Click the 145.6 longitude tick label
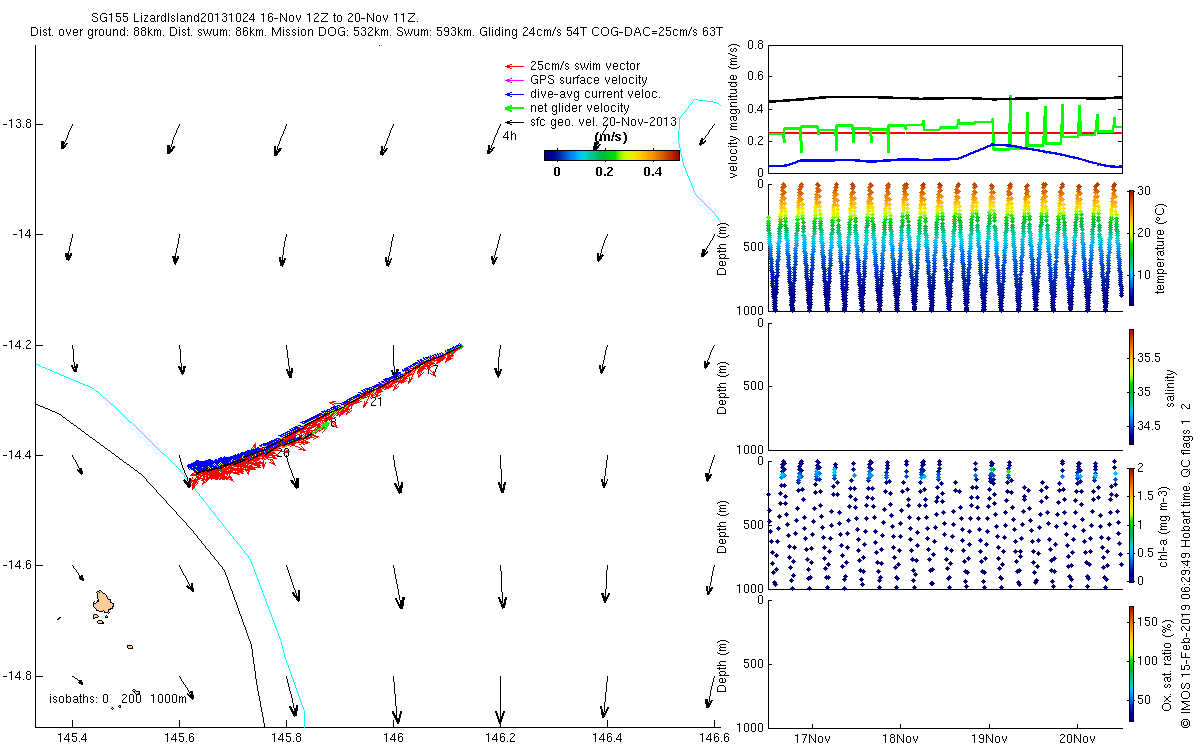Viewport: 1200px width, 750px height. point(179,738)
